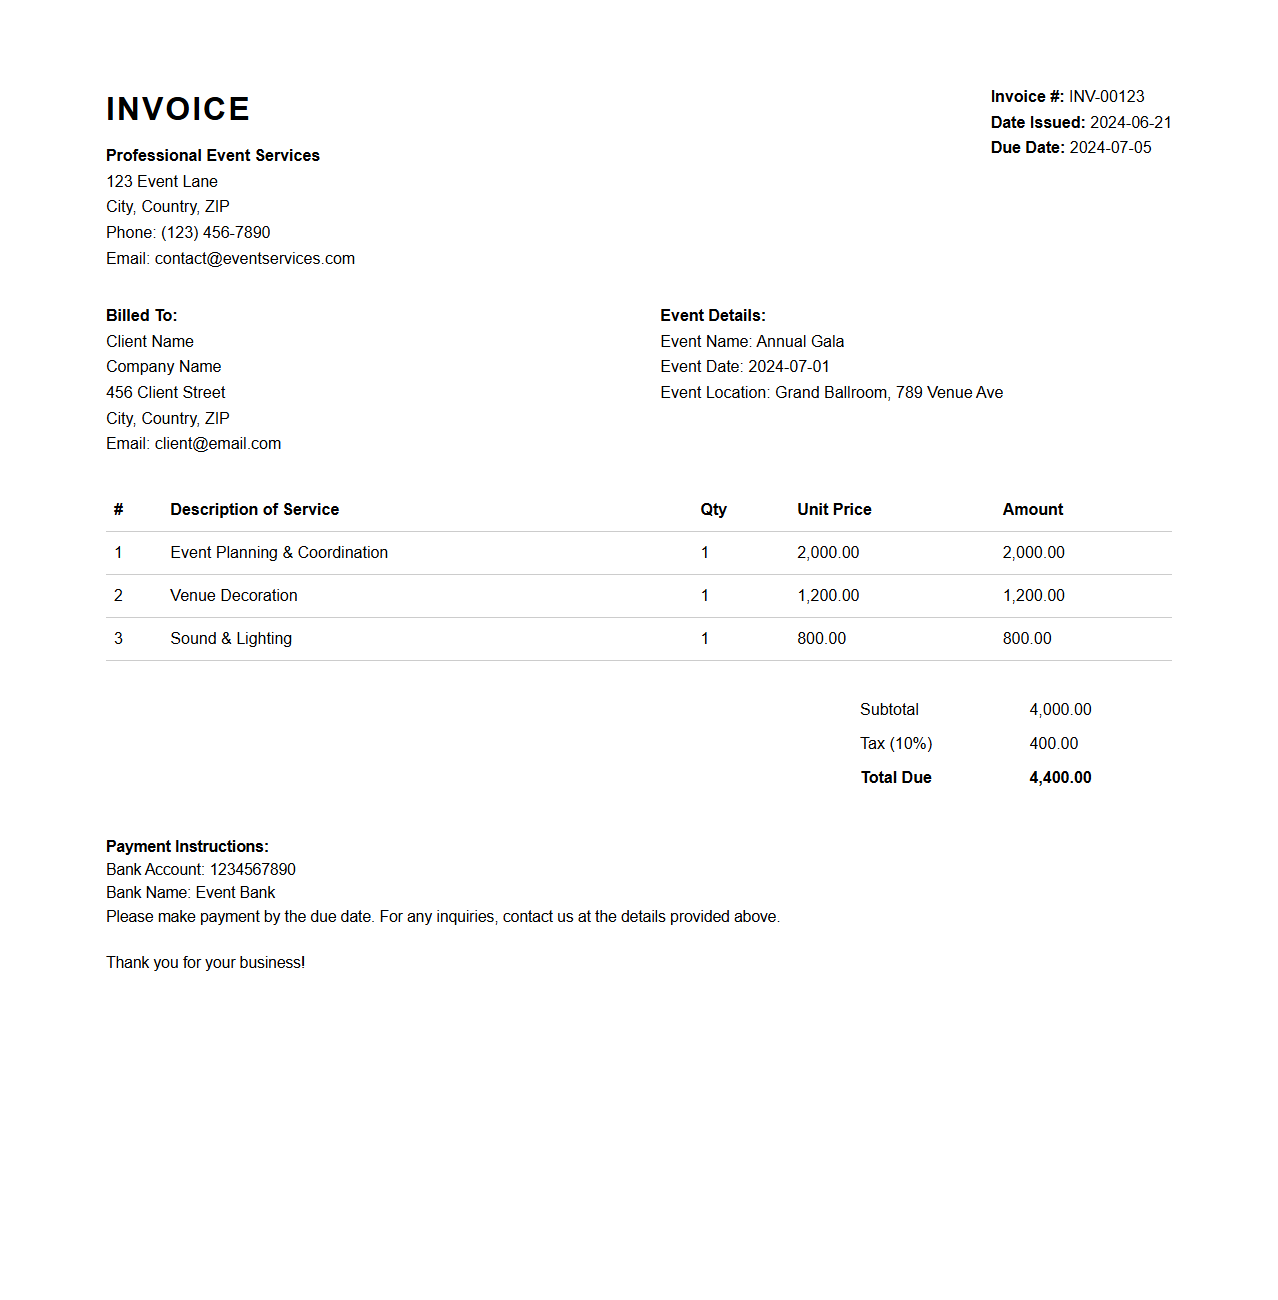Screen dimensions: 1278x1300
Task: Select the Billed To section header
Action: [141, 315]
